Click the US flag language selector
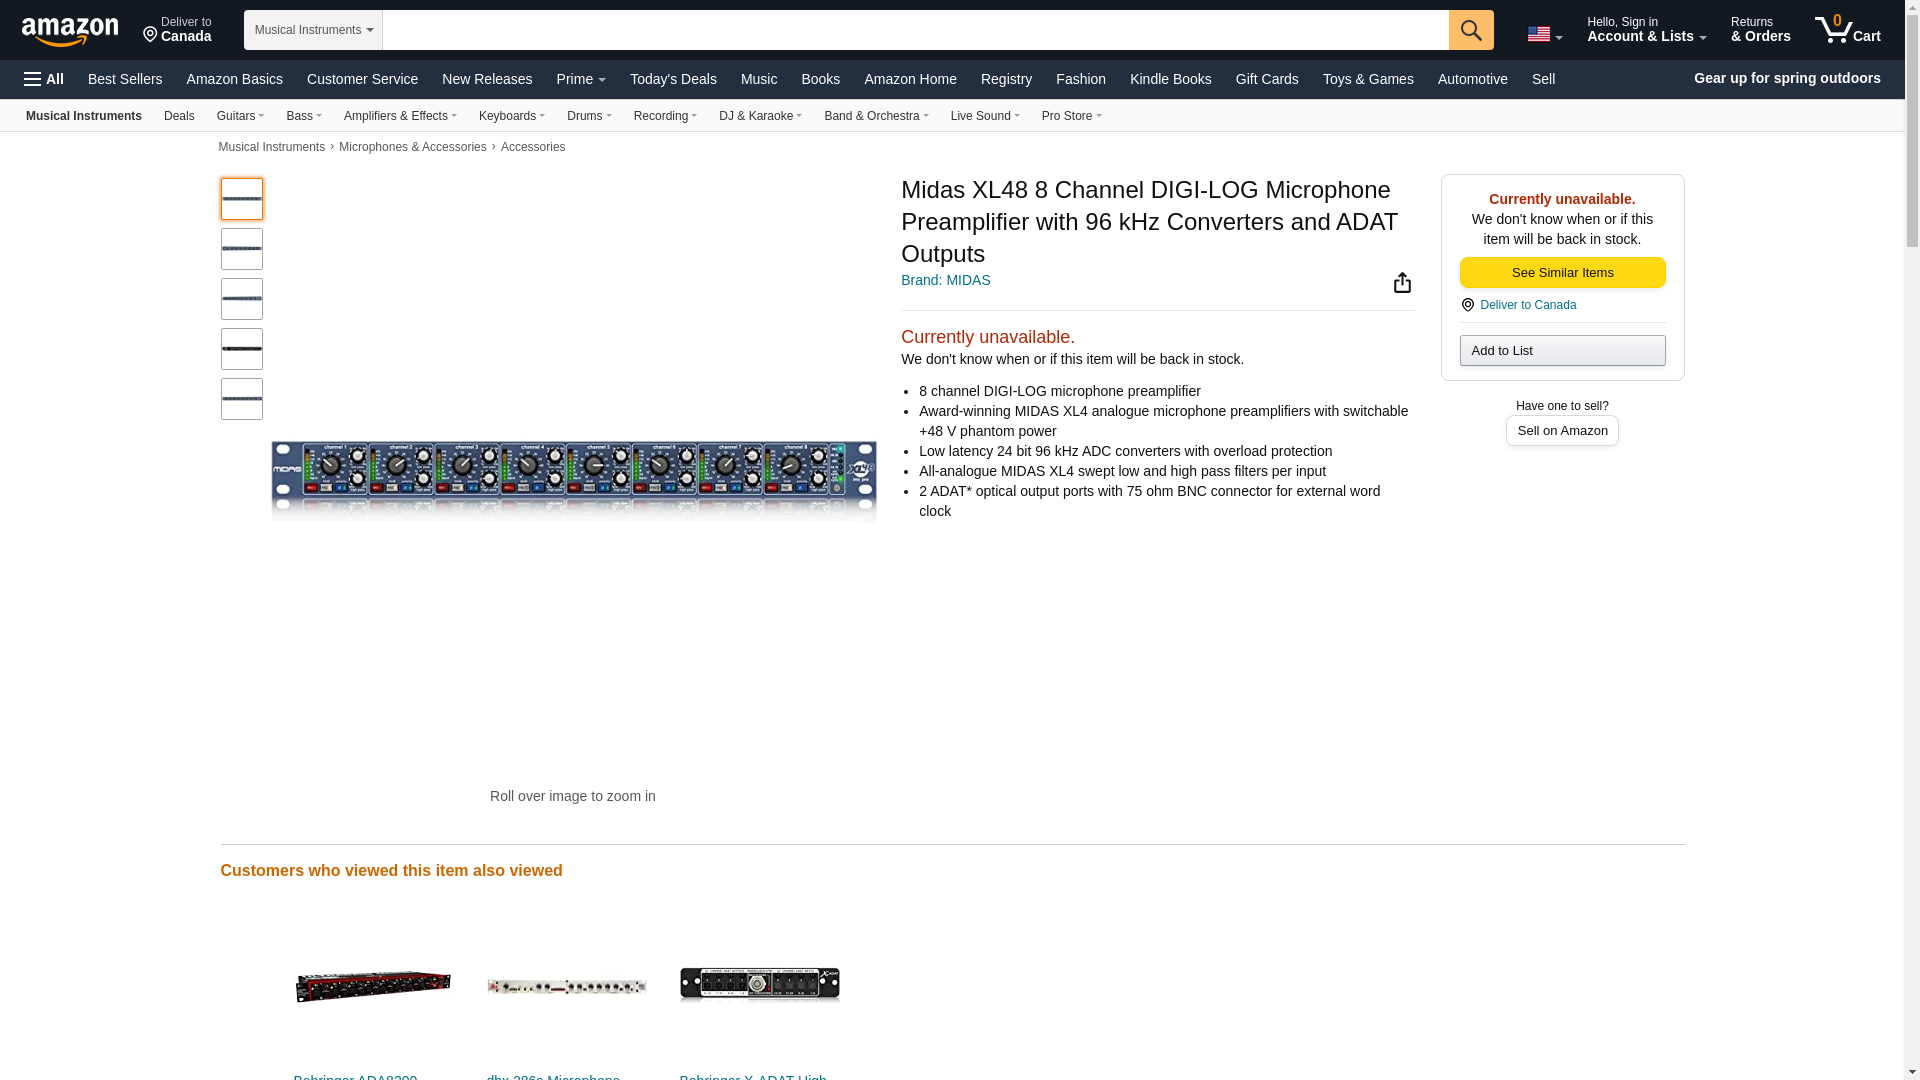Screen dimensions: 1920x1080 pos(1543,34)
